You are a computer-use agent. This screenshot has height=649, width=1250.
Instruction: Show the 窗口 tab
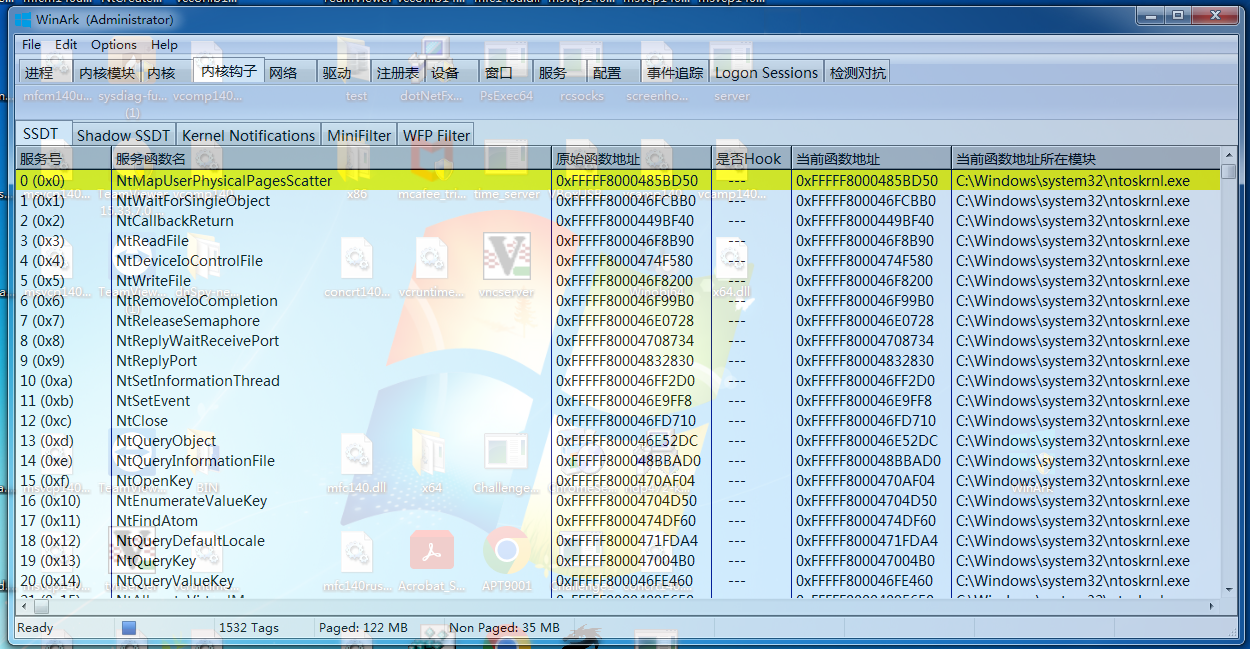click(x=506, y=72)
